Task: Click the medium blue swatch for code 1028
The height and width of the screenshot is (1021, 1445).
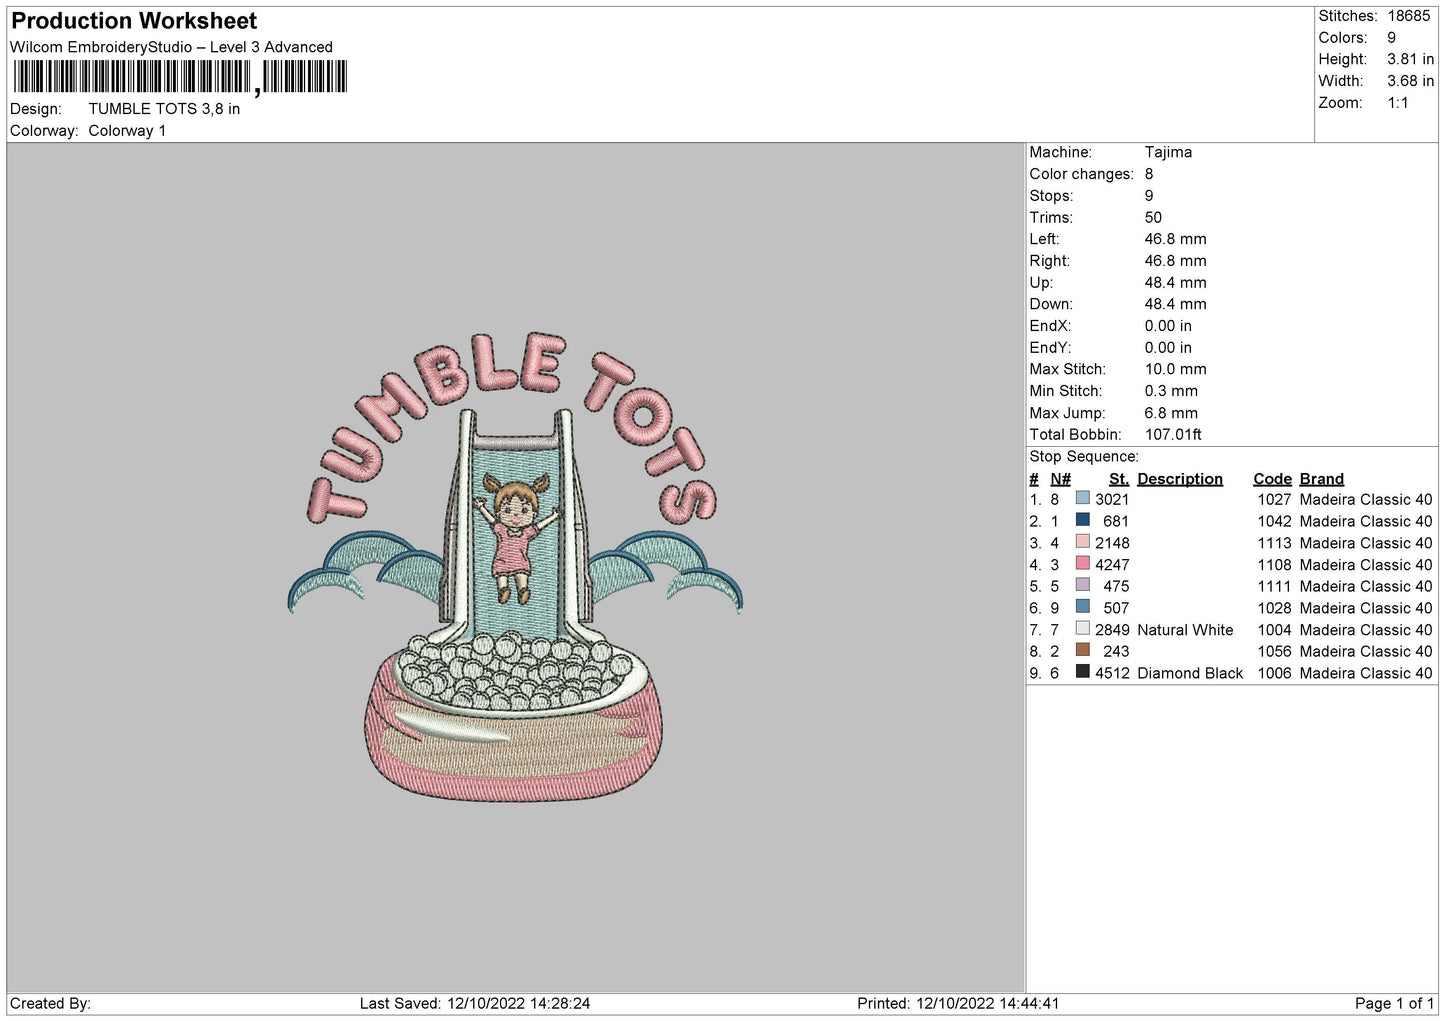Action: pos(1082,607)
